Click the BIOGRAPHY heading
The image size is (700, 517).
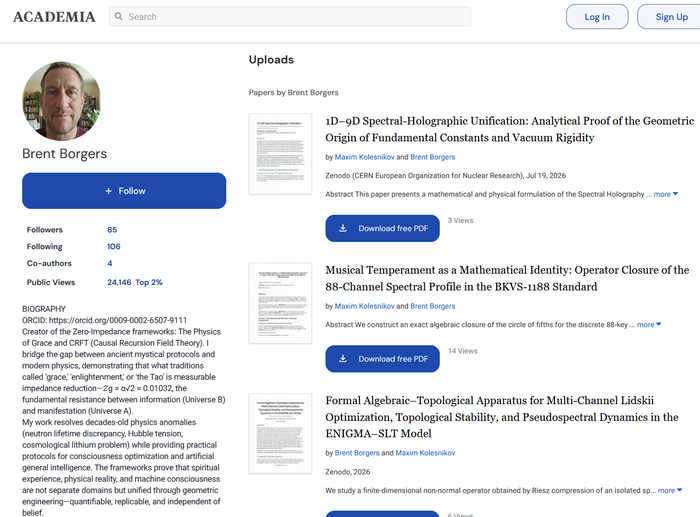coord(44,309)
